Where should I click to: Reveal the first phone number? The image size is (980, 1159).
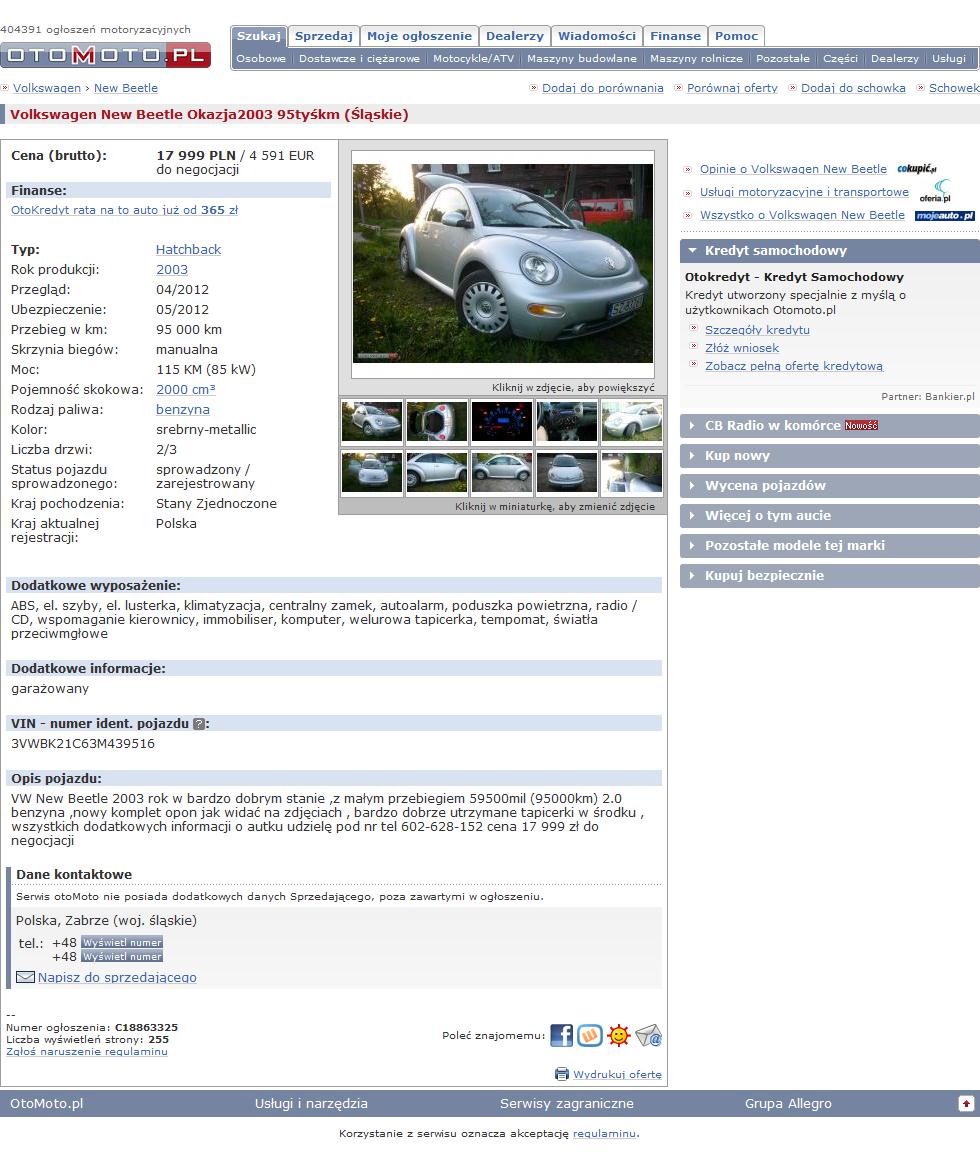[x=122, y=942]
